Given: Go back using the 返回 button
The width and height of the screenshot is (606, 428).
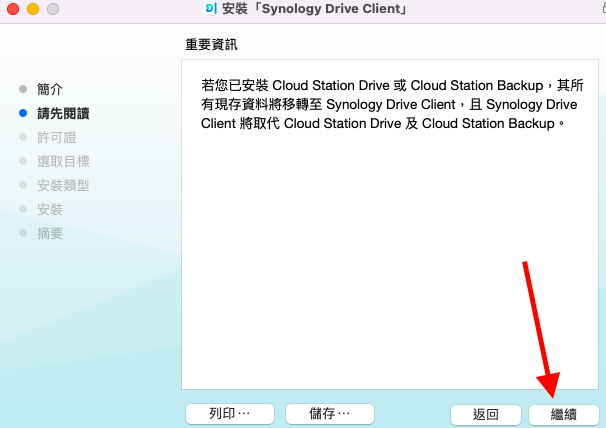Looking at the screenshot, I should (x=485, y=414).
